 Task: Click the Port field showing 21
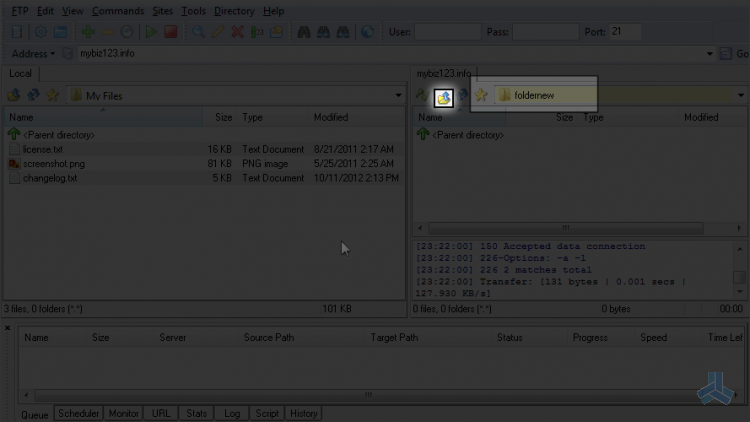(625, 32)
